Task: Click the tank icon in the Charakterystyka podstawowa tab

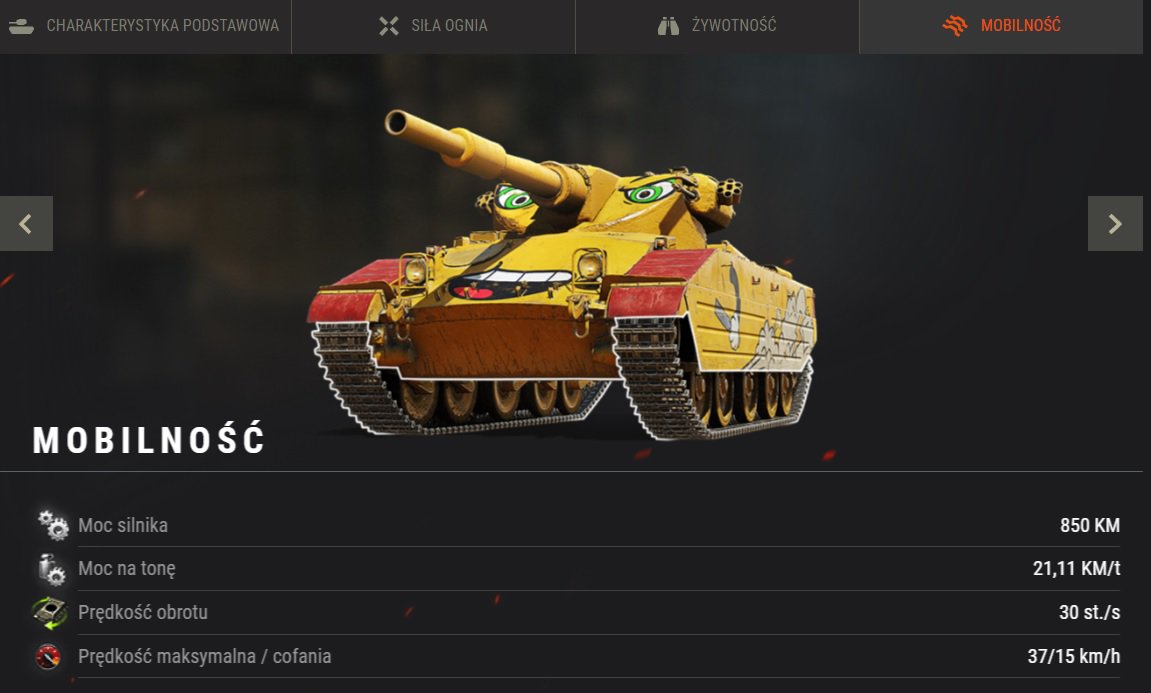Action: [x=21, y=26]
